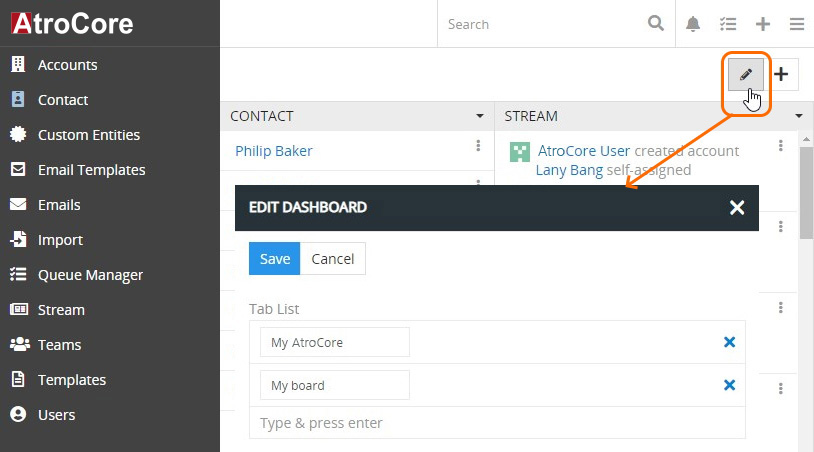Open the Philip Baker contact link
This screenshot has height=452, width=814.
(274, 151)
